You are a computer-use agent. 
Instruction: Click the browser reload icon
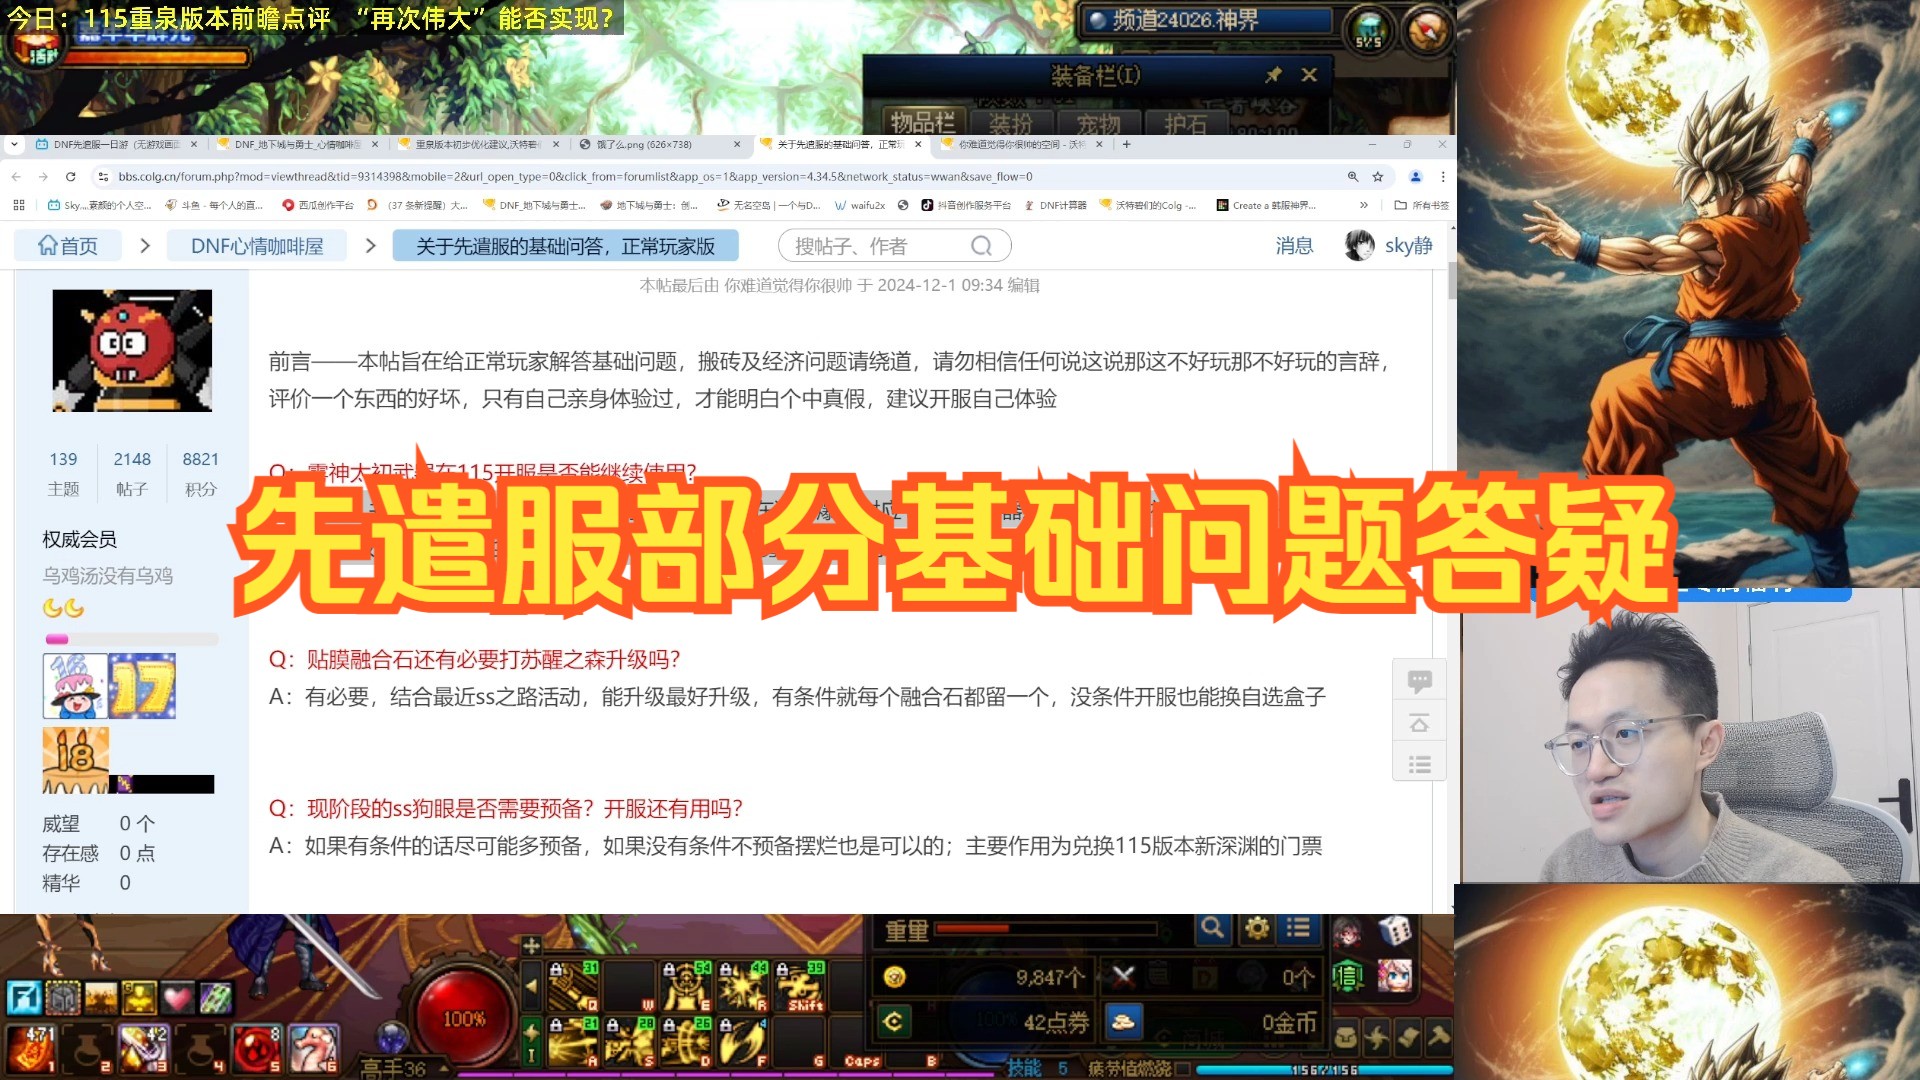point(70,177)
